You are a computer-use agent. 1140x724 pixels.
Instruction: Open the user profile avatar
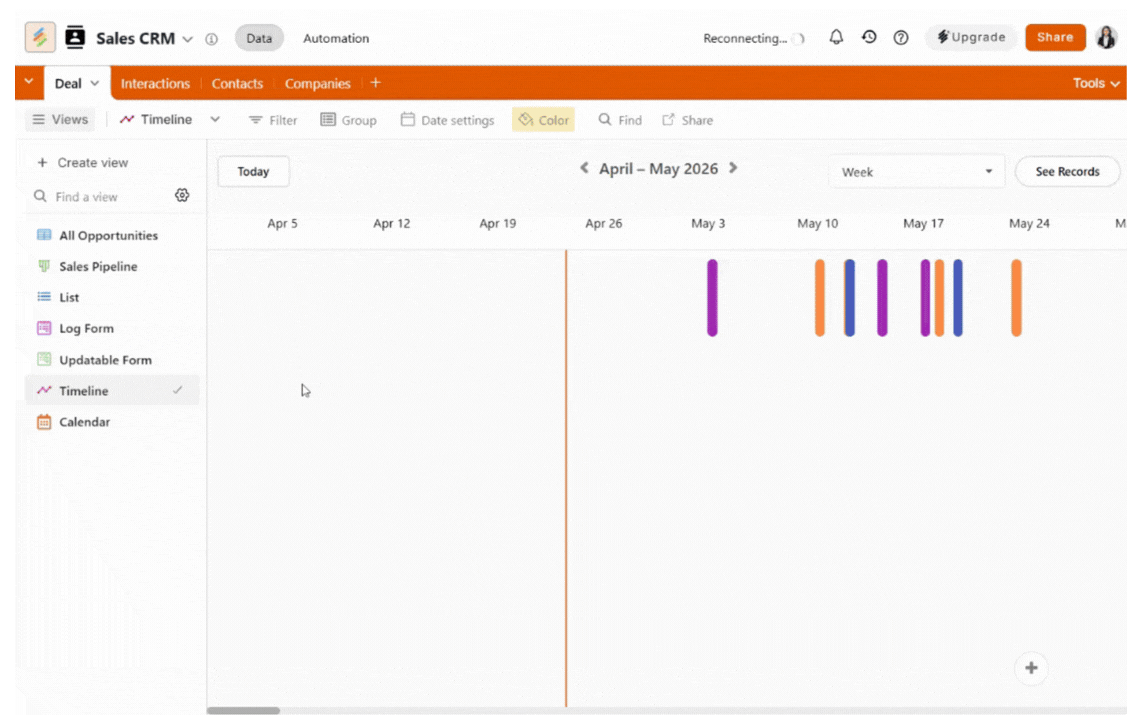(x=1106, y=38)
